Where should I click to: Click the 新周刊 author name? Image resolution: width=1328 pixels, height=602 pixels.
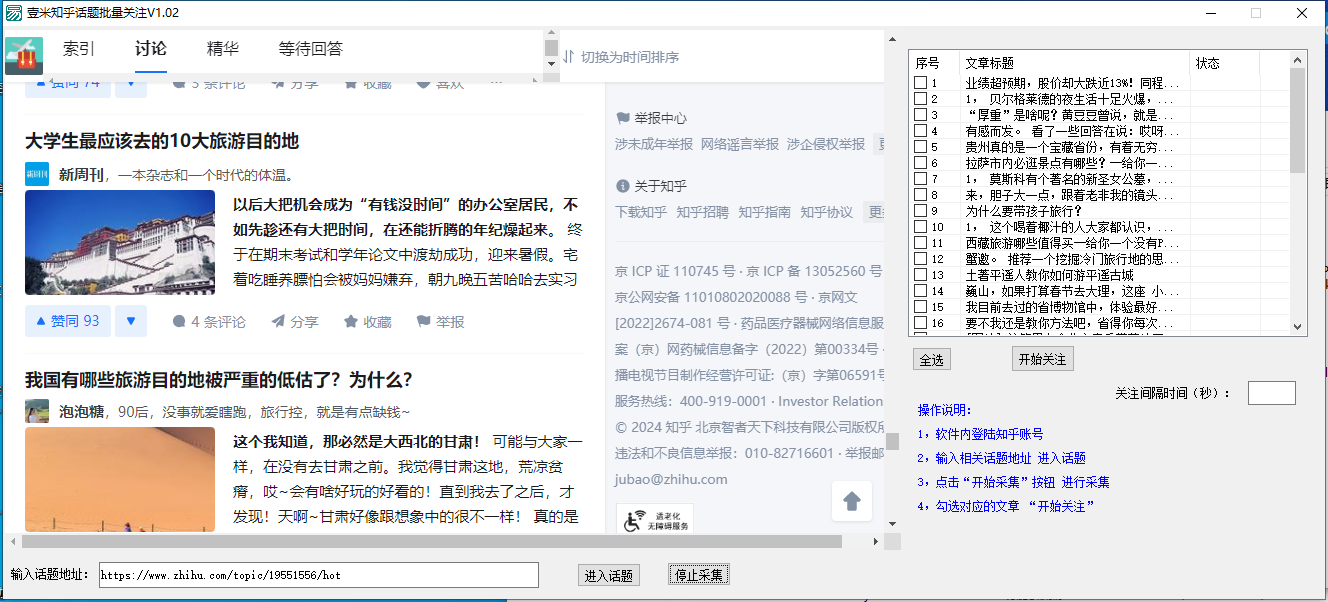pyautogui.click(x=81, y=175)
